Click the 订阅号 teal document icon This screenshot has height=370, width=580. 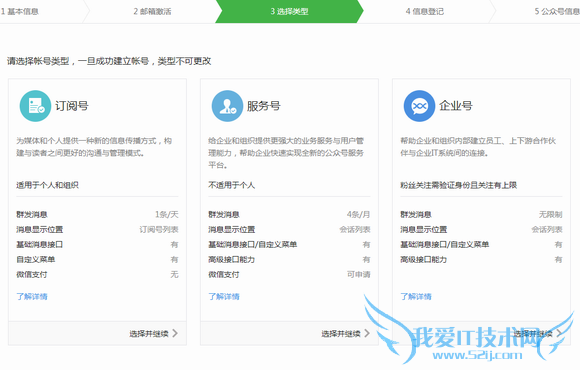35,106
